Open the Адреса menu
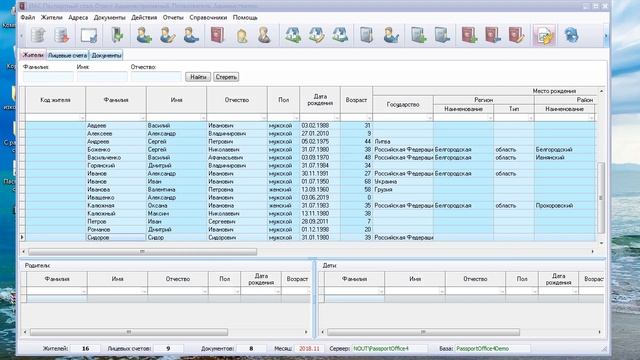The width and height of the screenshot is (640, 360). 78,18
